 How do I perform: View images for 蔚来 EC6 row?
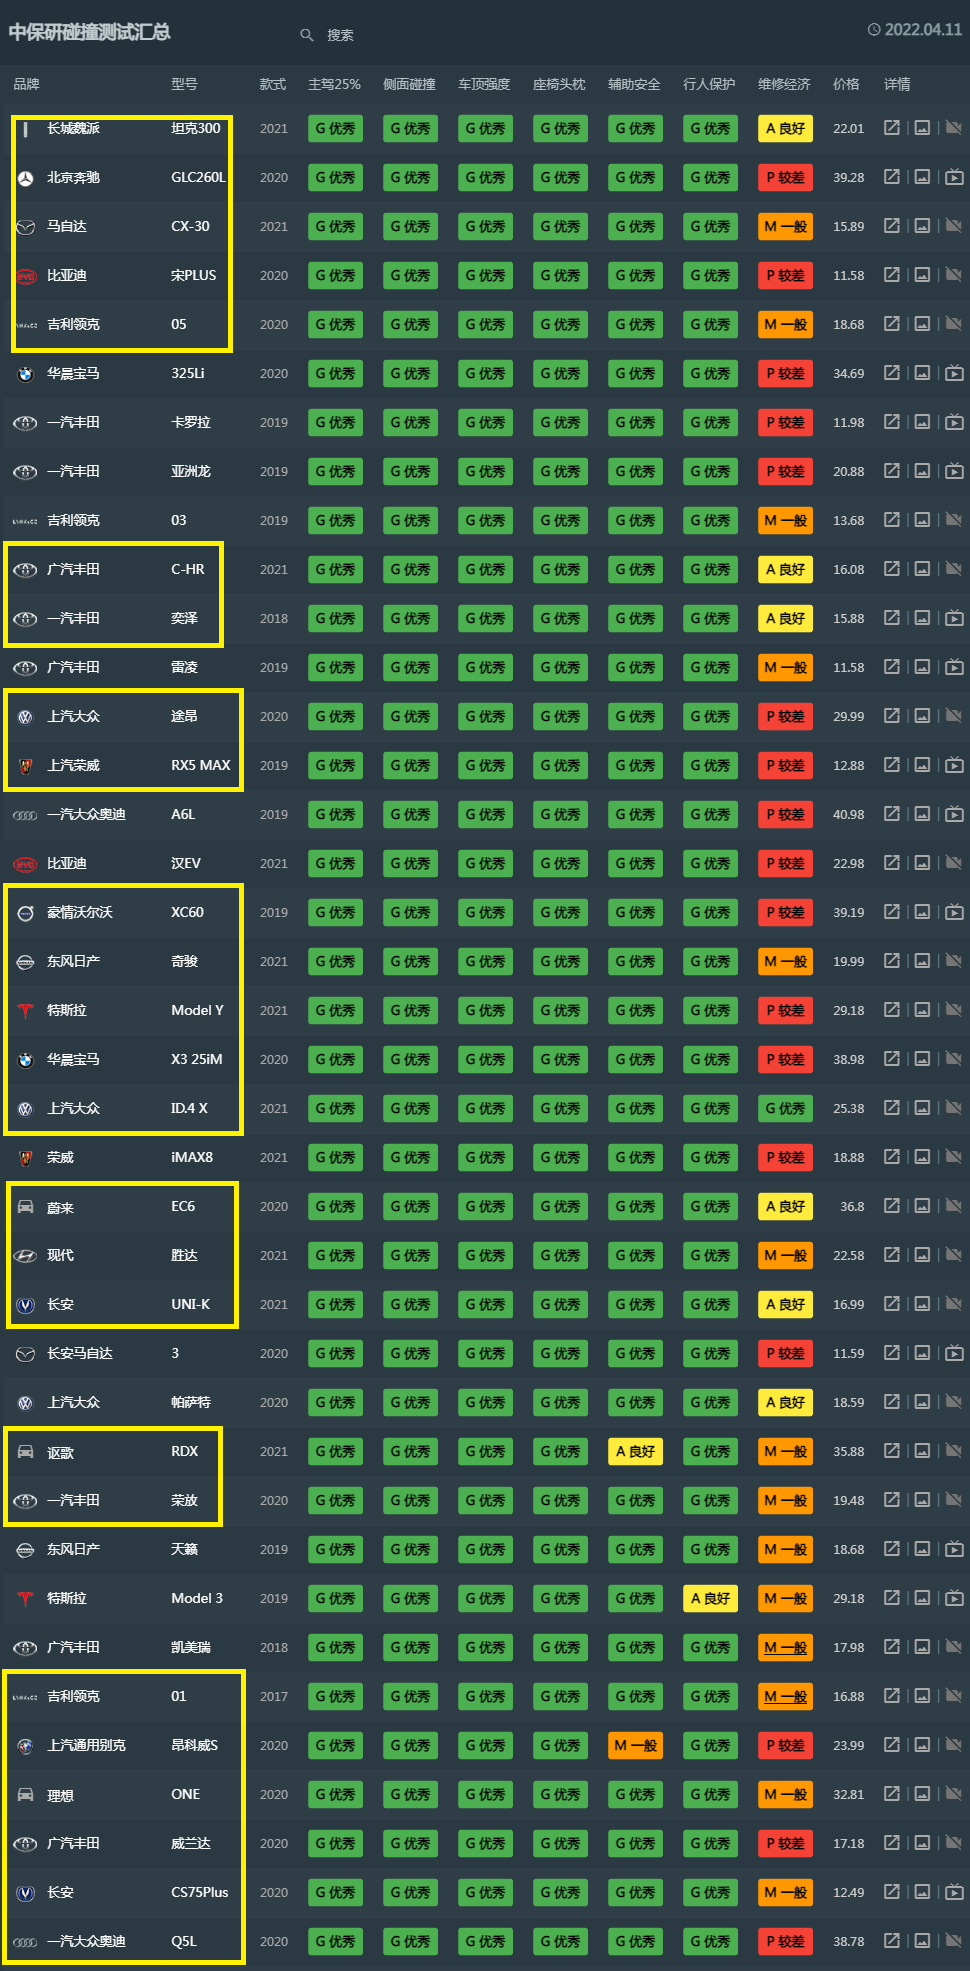[922, 1206]
